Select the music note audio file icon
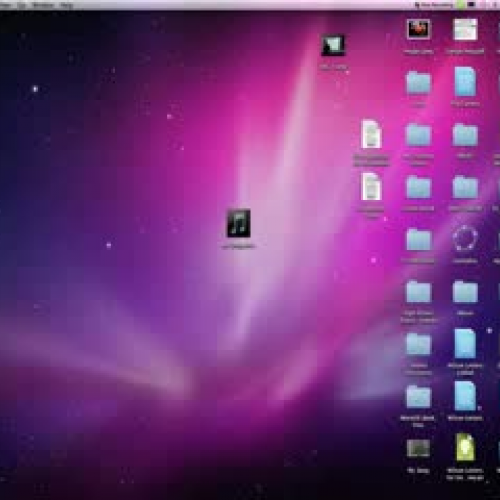 click(239, 223)
